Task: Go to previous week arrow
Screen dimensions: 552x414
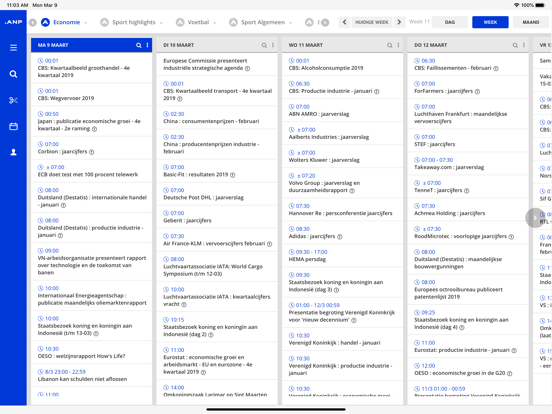Action: pyautogui.click(x=345, y=22)
